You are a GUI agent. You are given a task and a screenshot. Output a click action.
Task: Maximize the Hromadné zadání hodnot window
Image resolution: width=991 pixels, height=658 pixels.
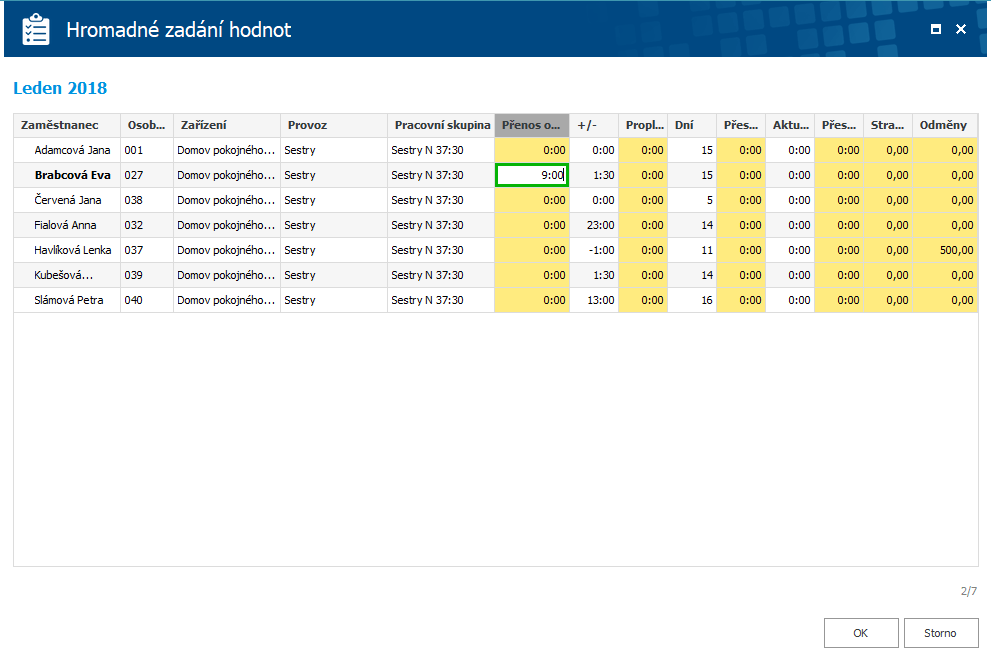point(935,29)
